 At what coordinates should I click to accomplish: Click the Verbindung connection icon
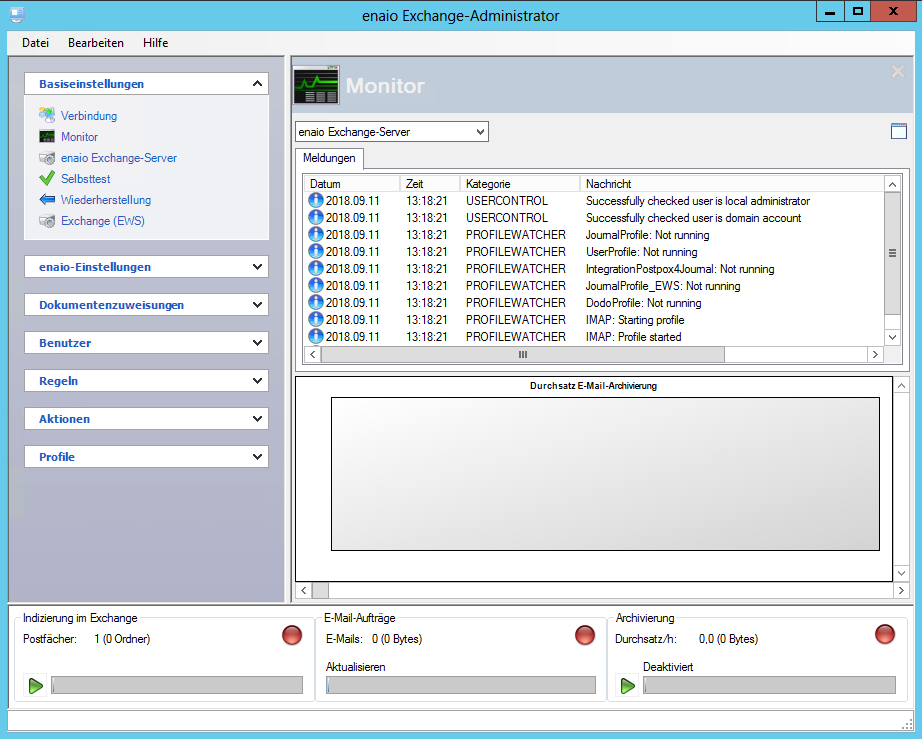47,115
